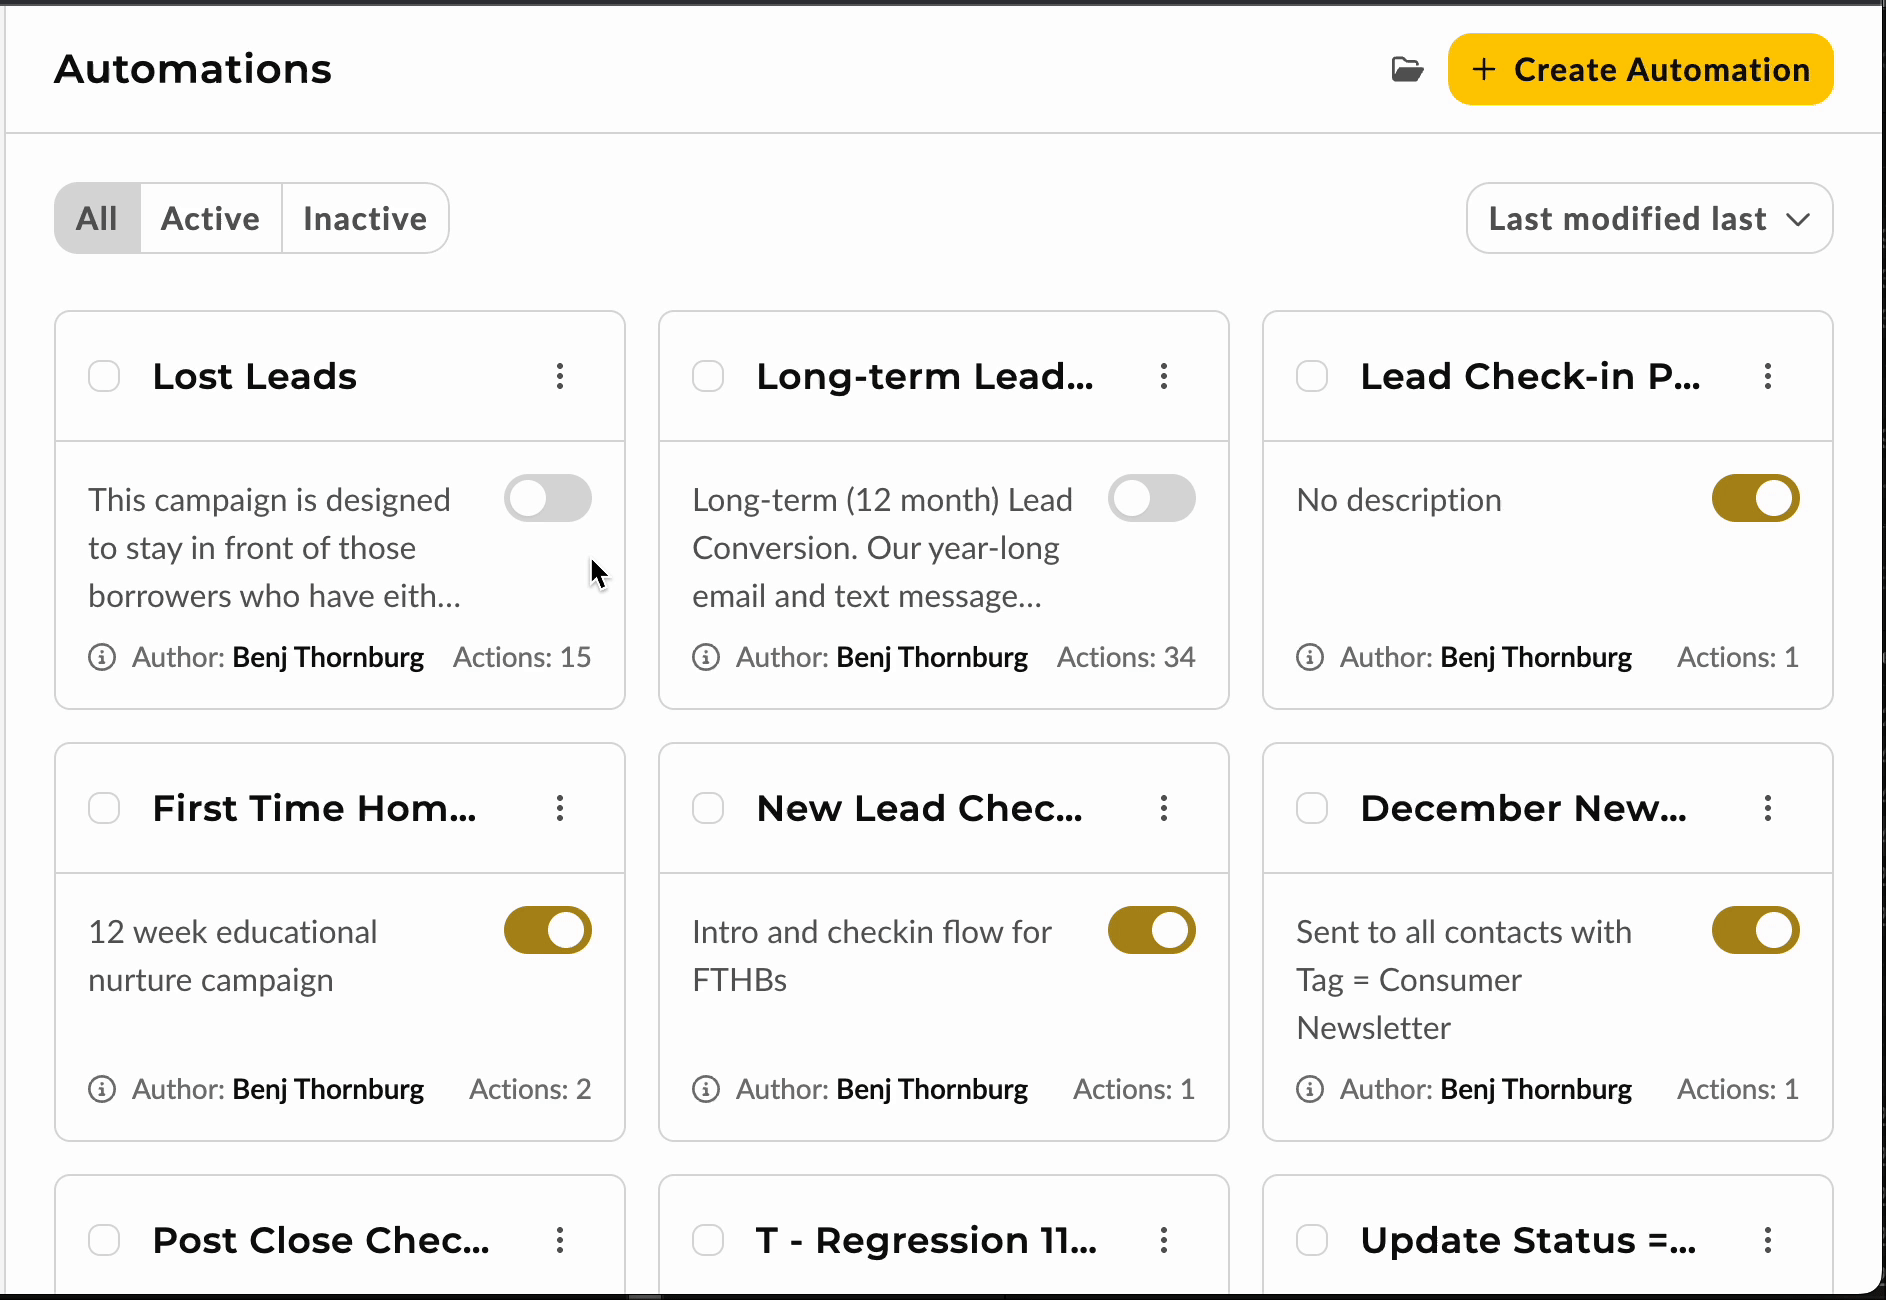The image size is (1886, 1300).
Task: Select the Post Close Chec... card checkbox
Action: point(104,1240)
